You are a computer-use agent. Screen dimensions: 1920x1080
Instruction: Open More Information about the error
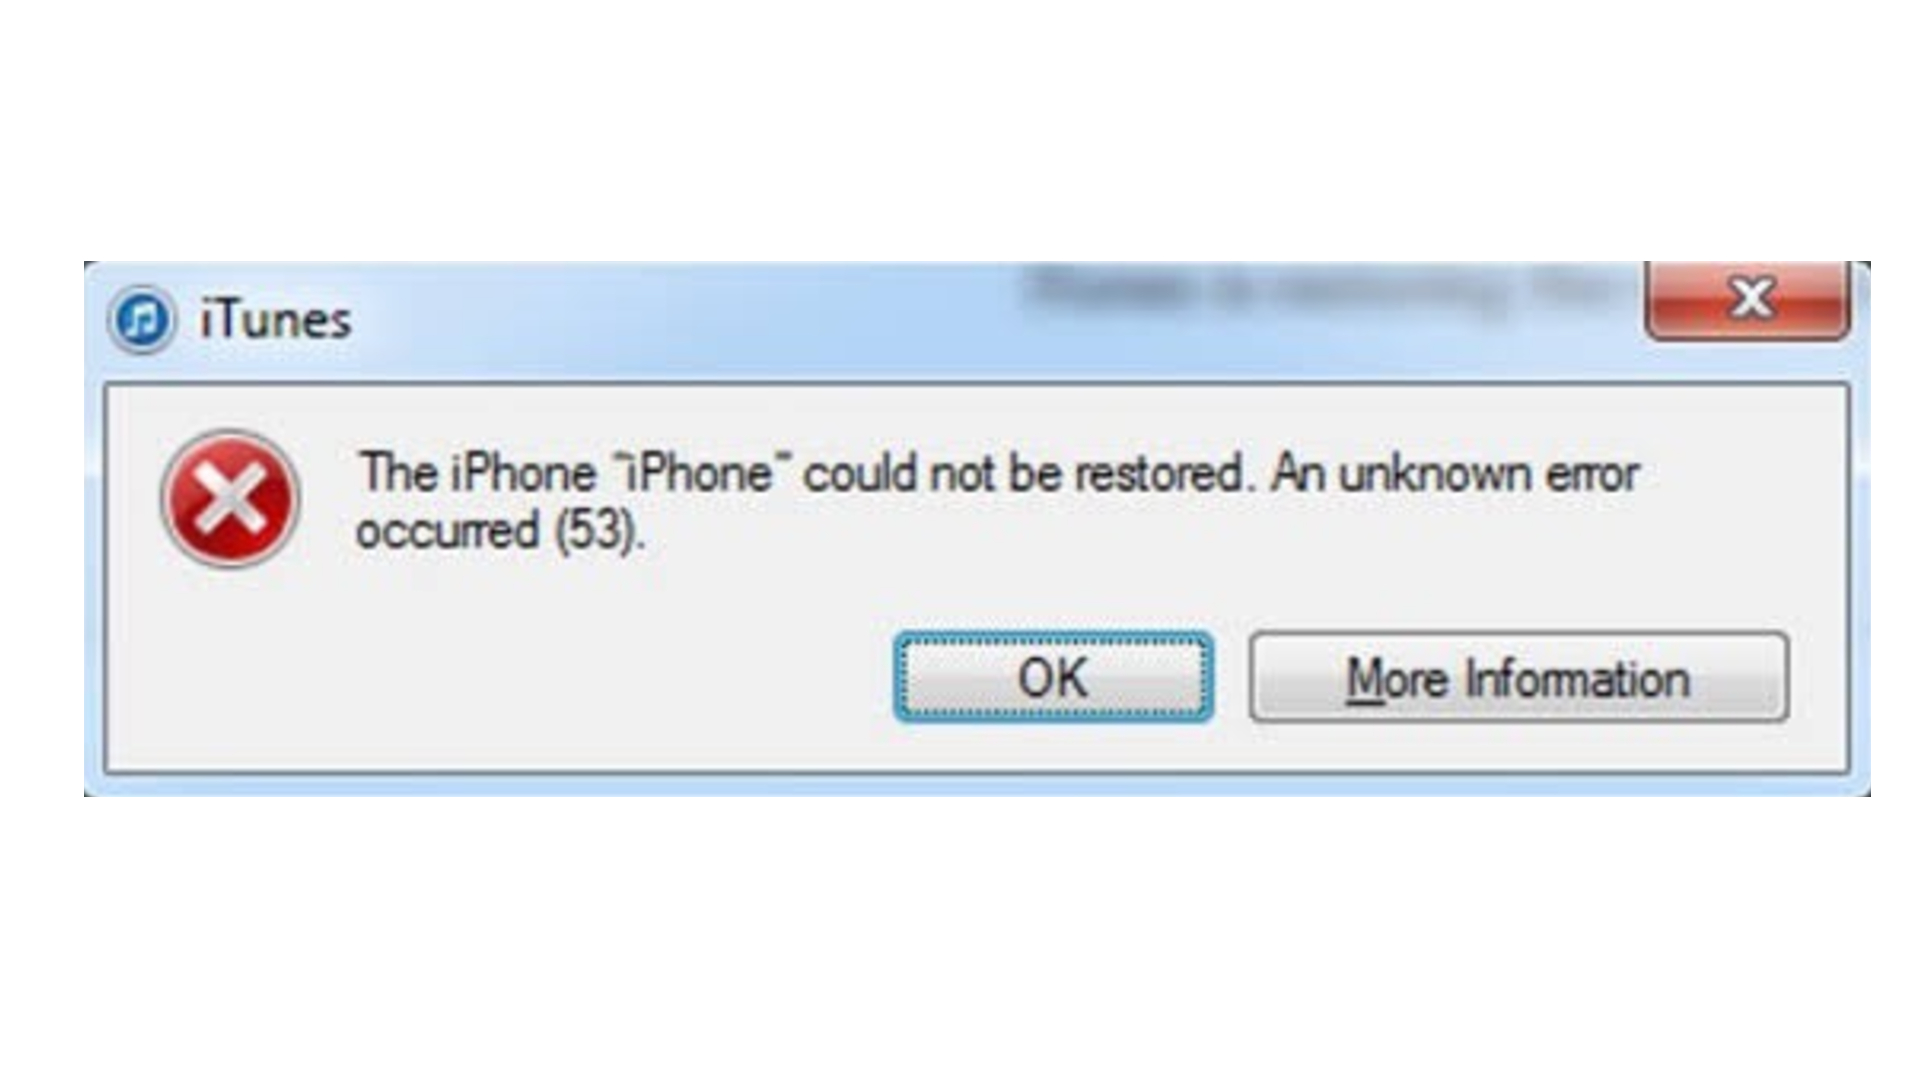pos(1518,677)
